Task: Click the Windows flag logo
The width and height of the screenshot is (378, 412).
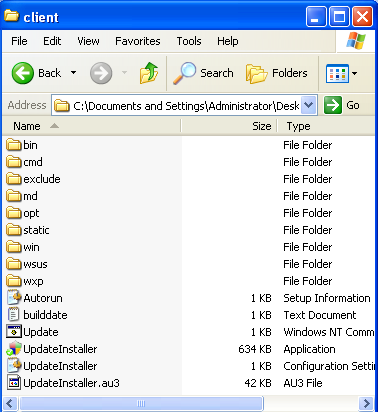Action: coord(356,41)
